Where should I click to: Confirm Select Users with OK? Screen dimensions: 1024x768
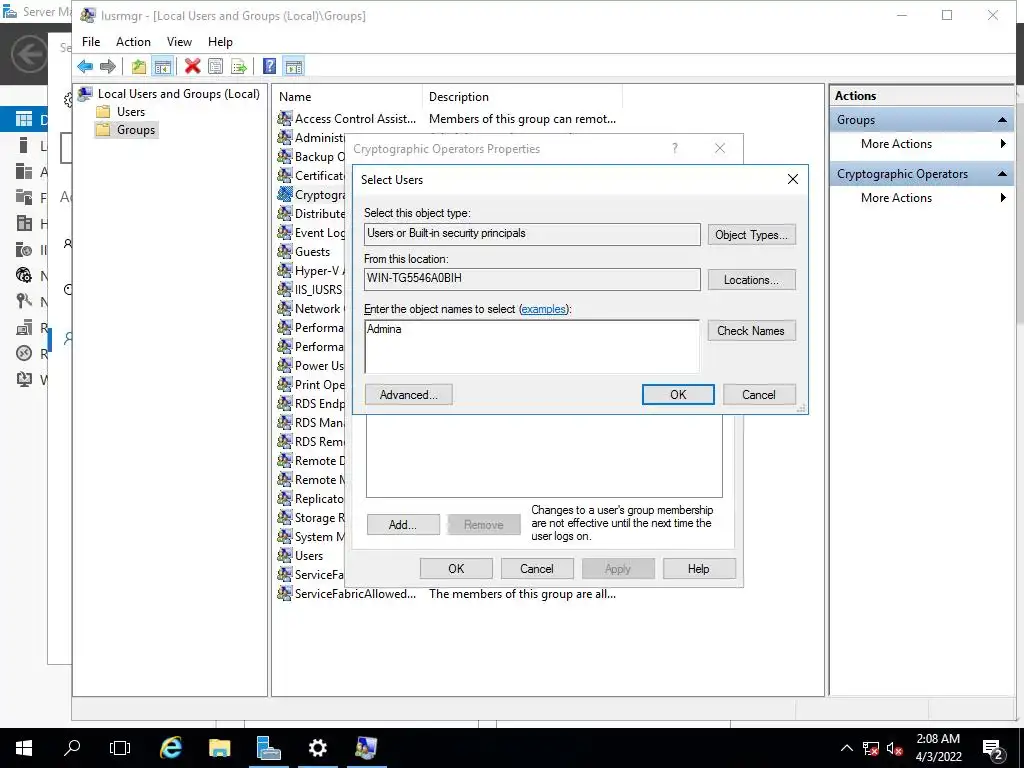678,394
